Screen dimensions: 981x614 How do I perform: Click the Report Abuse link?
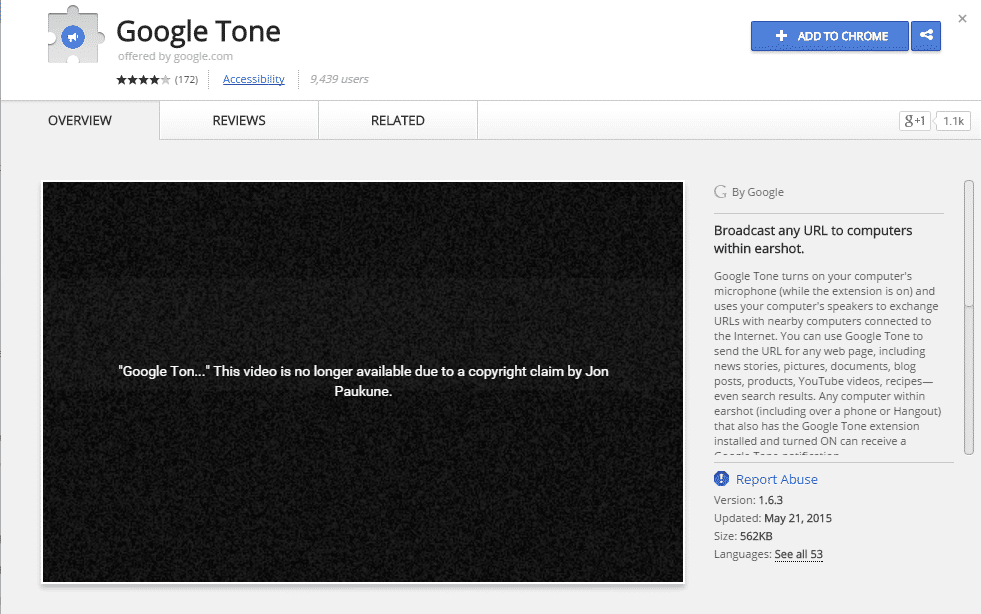(776, 480)
